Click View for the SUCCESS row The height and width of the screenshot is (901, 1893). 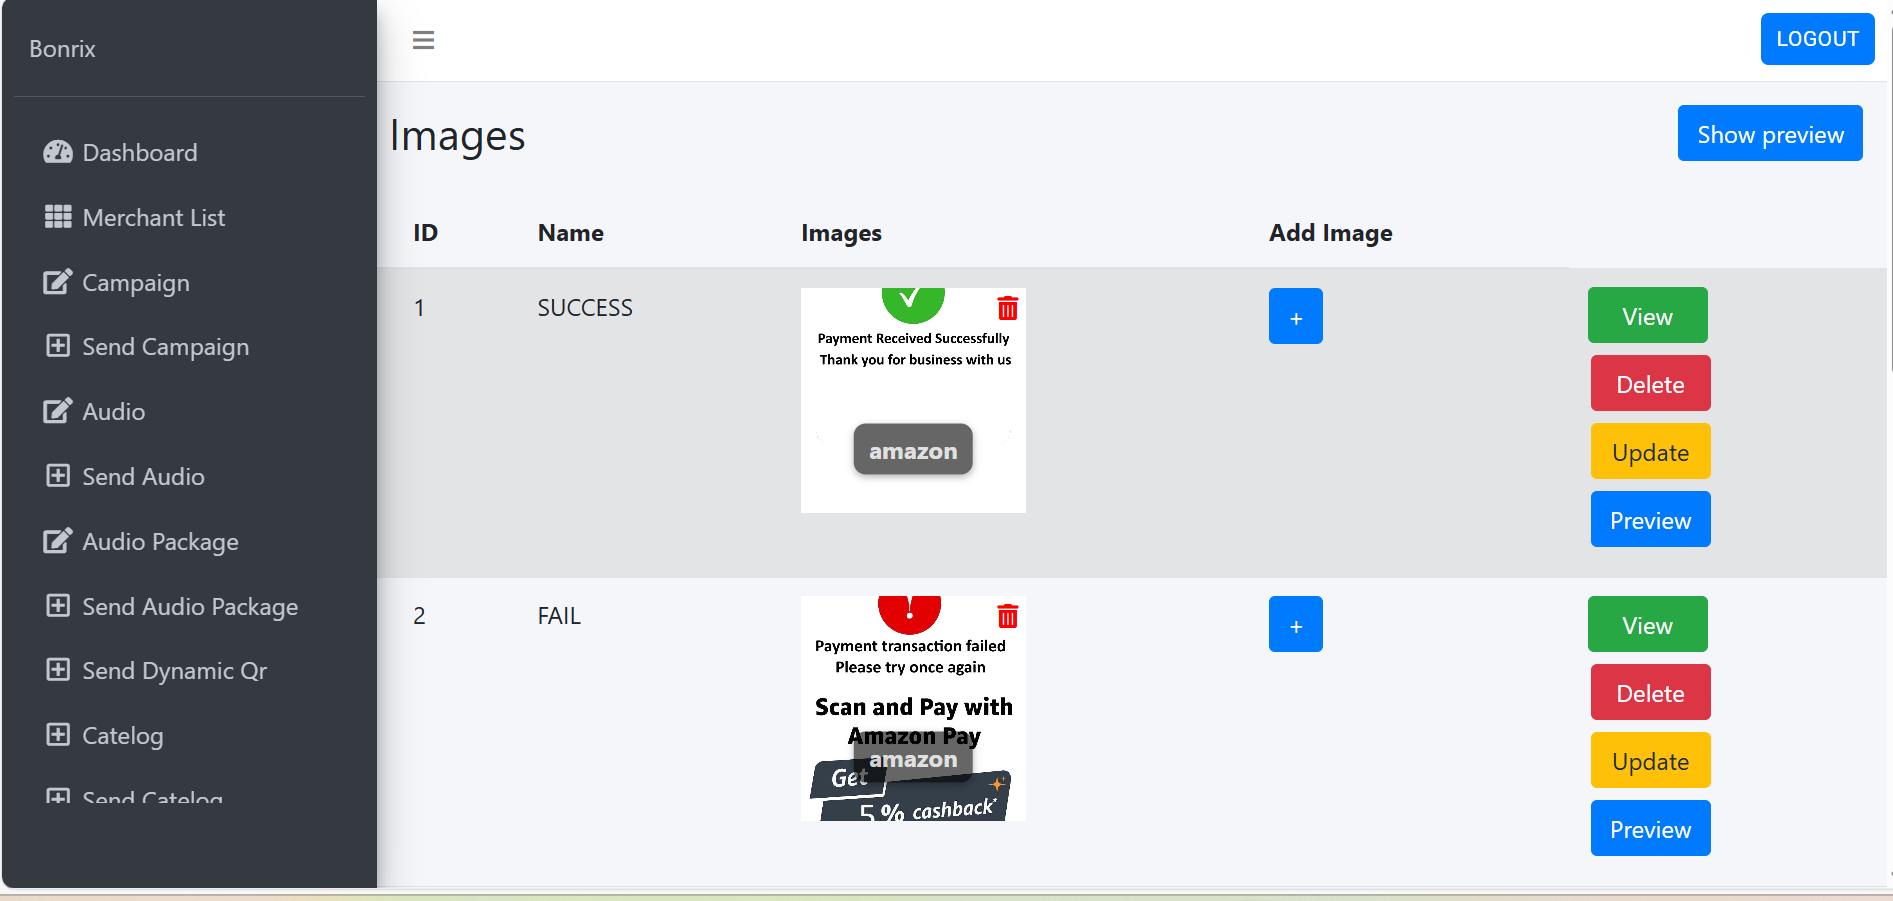point(1647,315)
